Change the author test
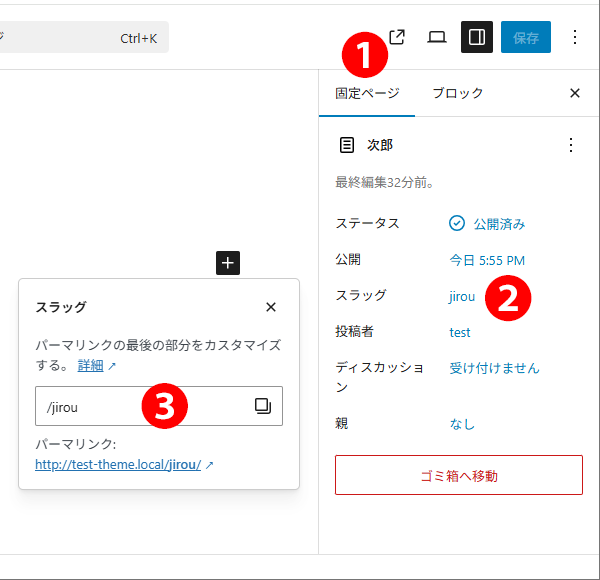 (460, 332)
